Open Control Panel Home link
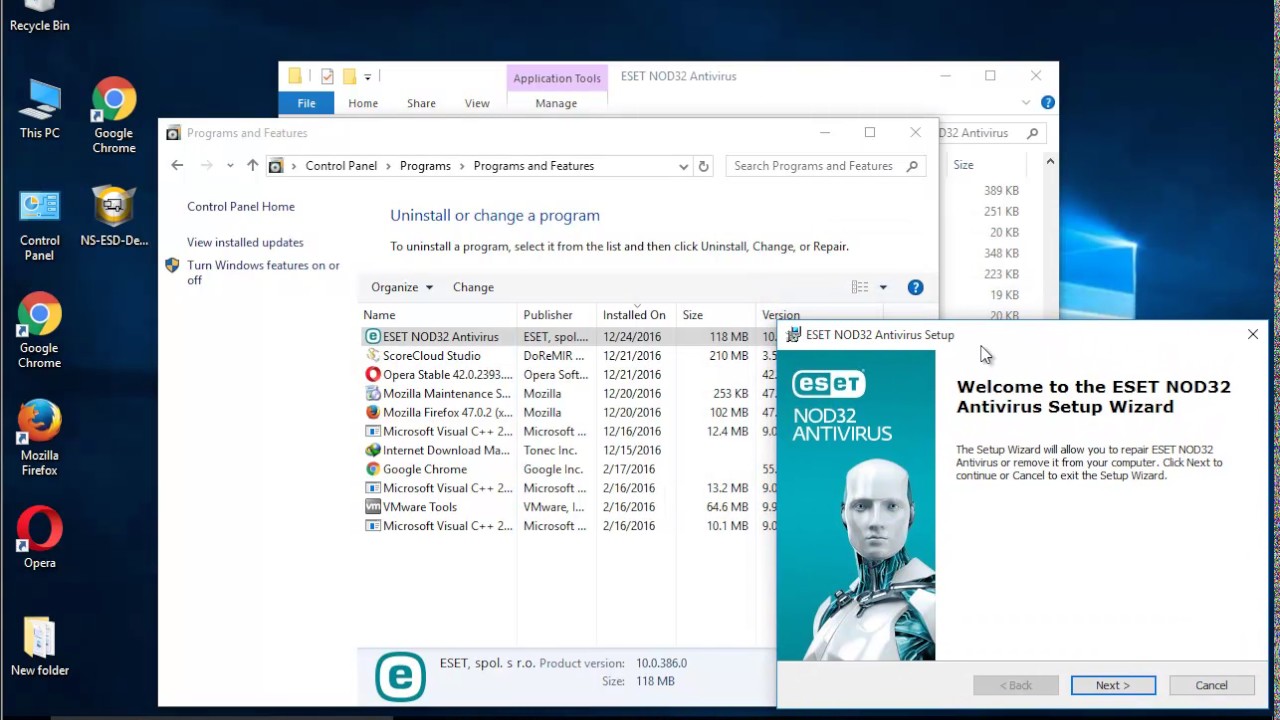Screen dimensions: 1280x720 (x=241, y=207)
